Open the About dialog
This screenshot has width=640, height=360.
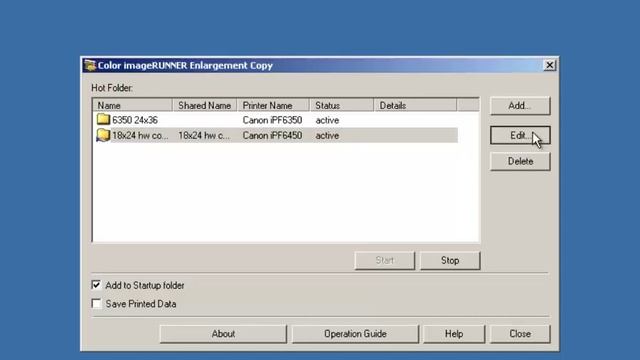pos(223,334)
